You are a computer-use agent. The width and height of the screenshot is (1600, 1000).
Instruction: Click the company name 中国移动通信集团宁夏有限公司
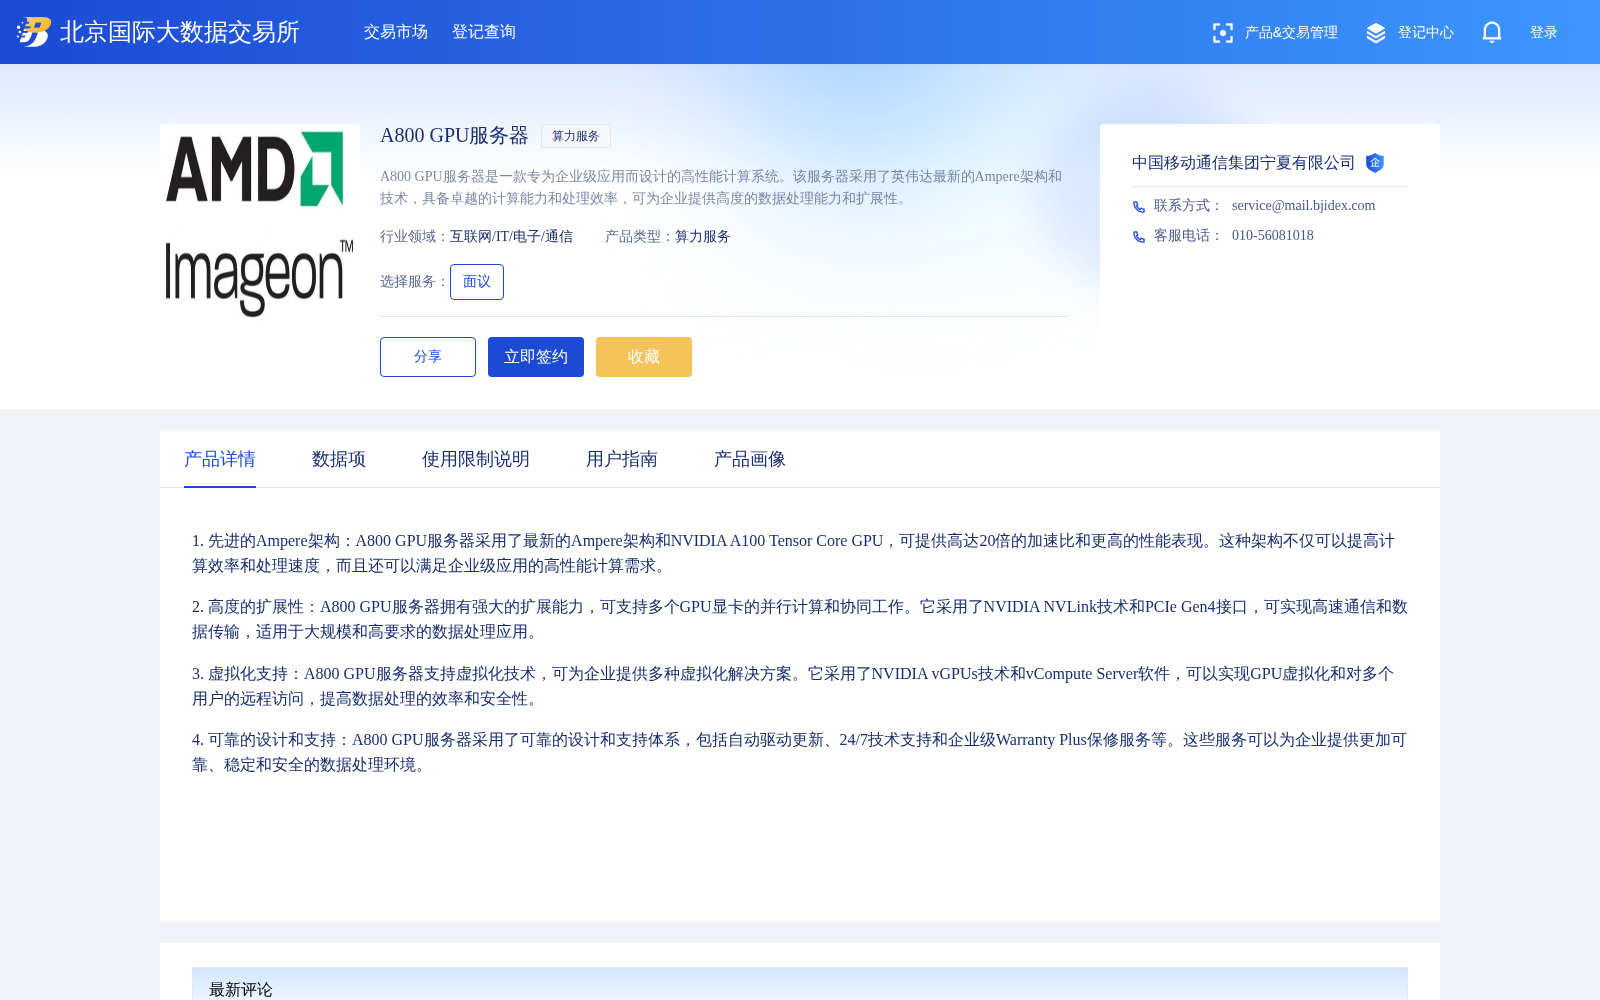click(1243, 163)
